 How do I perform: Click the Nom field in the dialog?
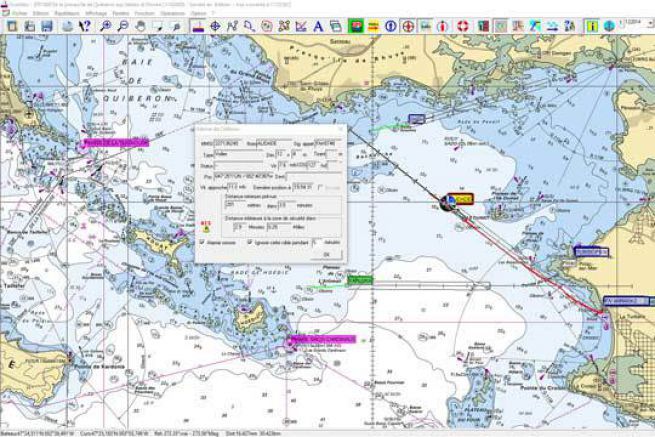coord(273,143)
